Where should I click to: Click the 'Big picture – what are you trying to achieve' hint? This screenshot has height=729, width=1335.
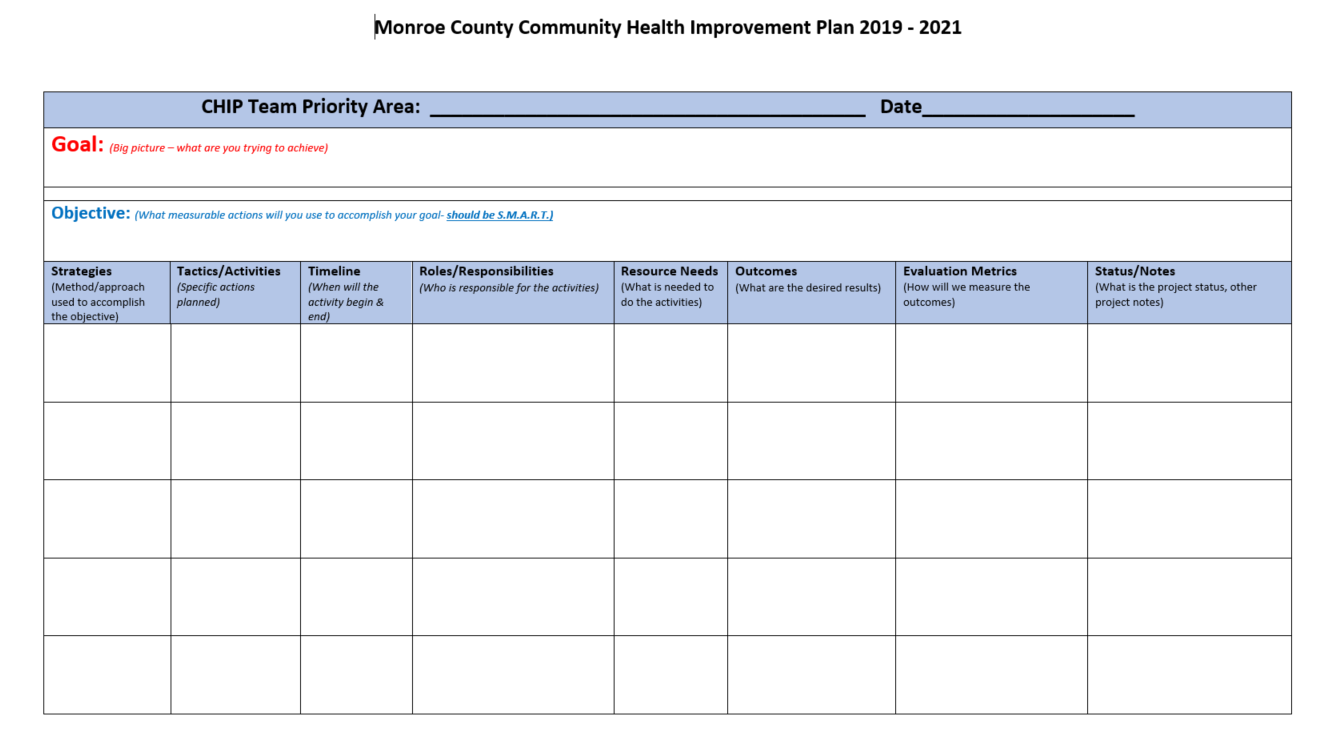[x=219, y=148]
